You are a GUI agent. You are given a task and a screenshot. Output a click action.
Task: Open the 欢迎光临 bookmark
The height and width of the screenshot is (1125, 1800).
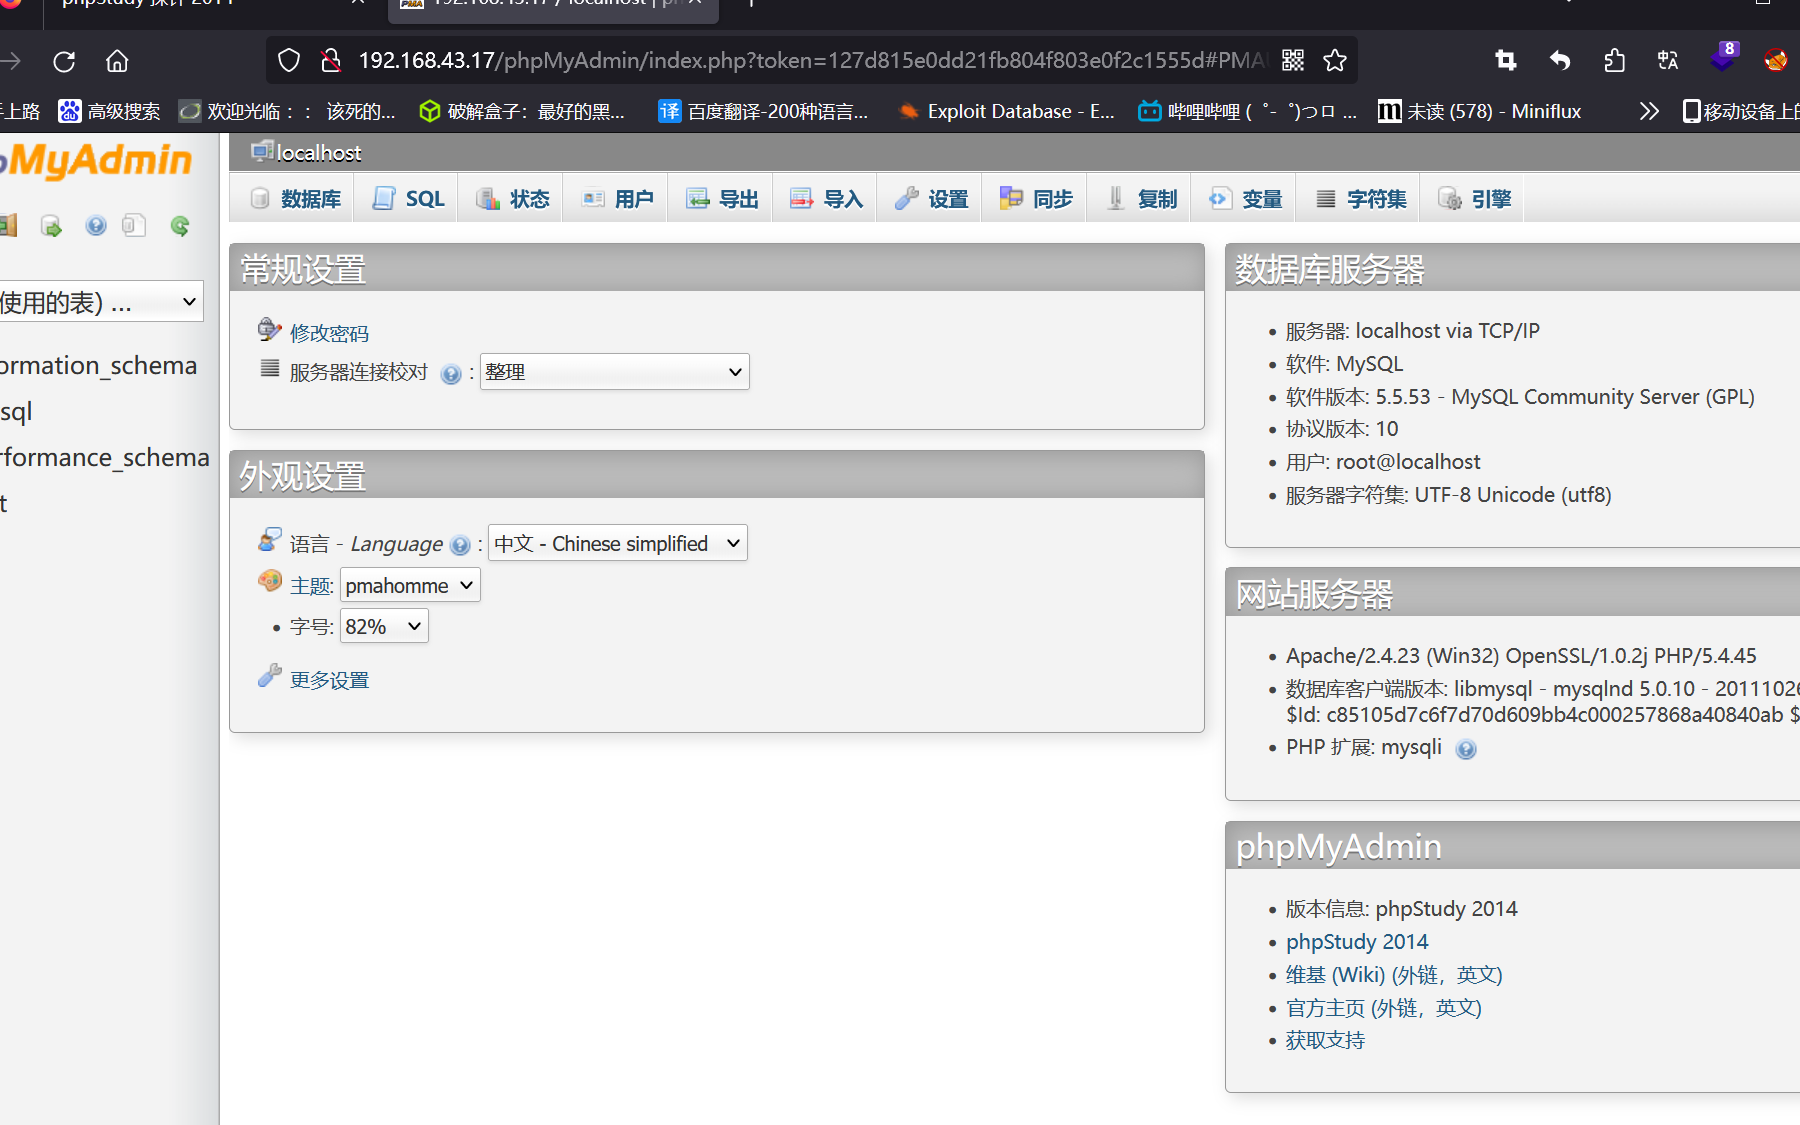[x=287, y=111]
